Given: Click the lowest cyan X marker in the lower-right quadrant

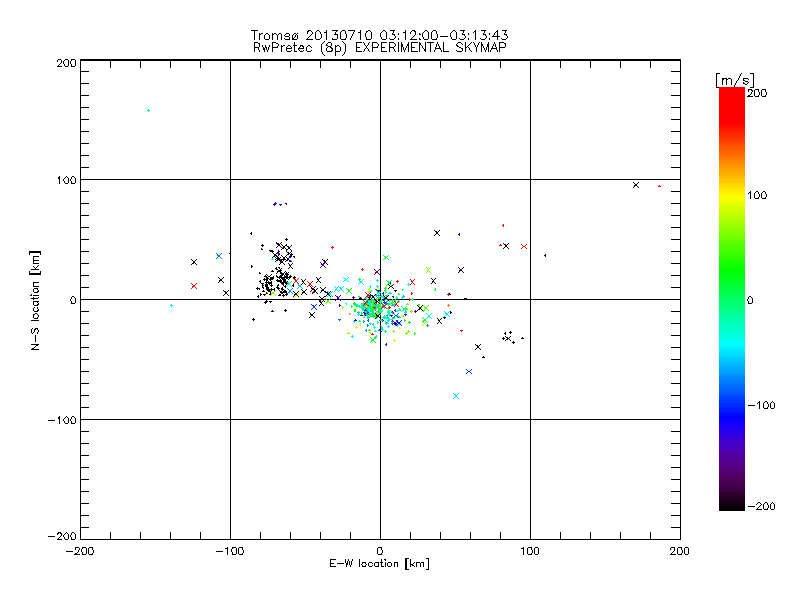Looking at the screenshot, I should 456,396.
